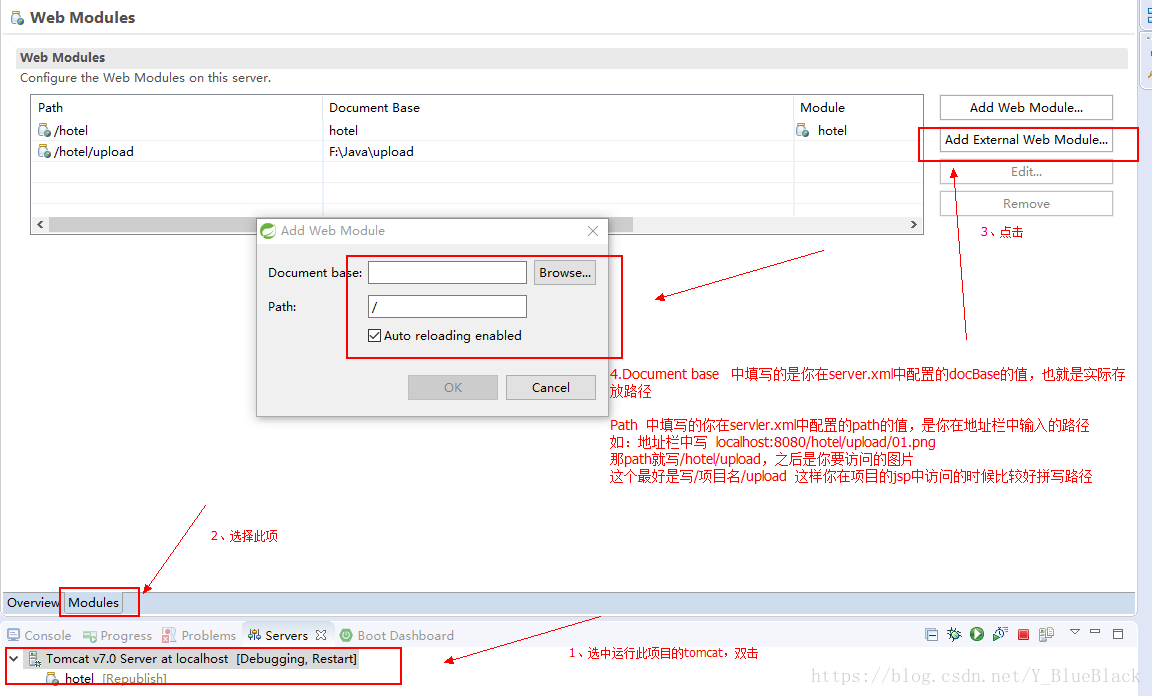Click Add External Web Module... button

point(1026,140)
